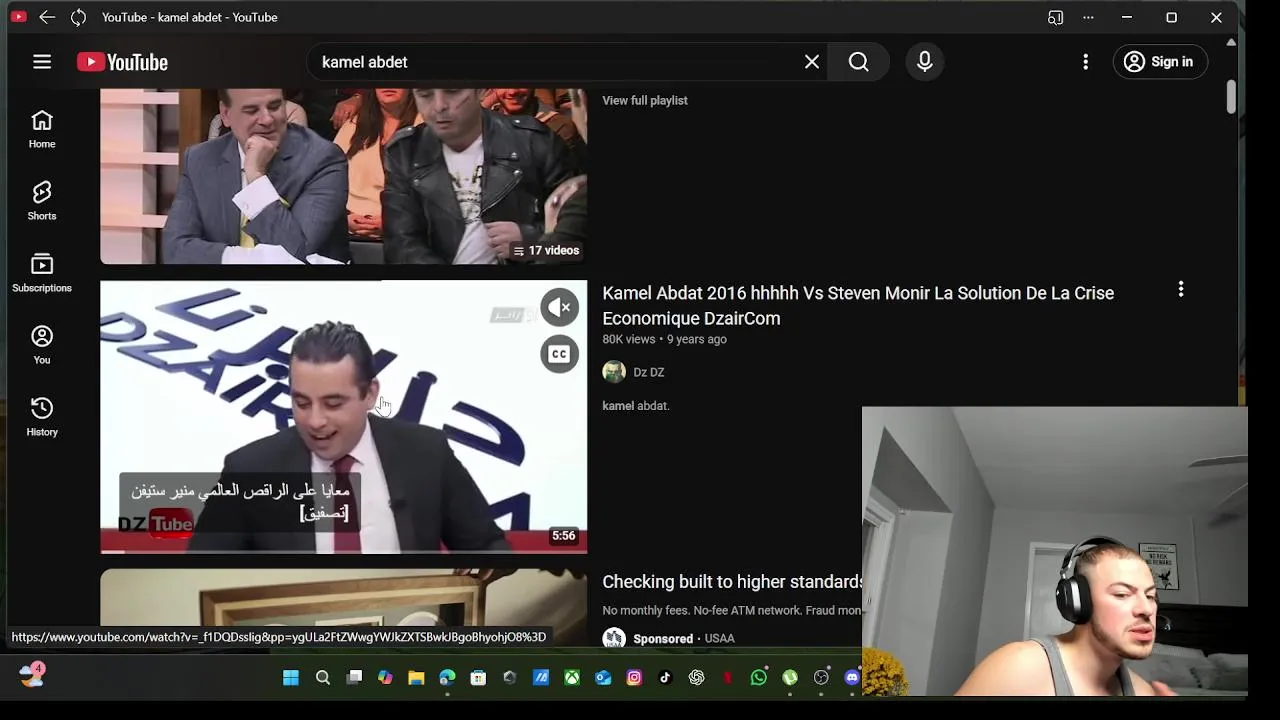Click the cast icon in title bar
Image resolution: width=1280 pixels, height=720 pixels.
point(1055,17)
